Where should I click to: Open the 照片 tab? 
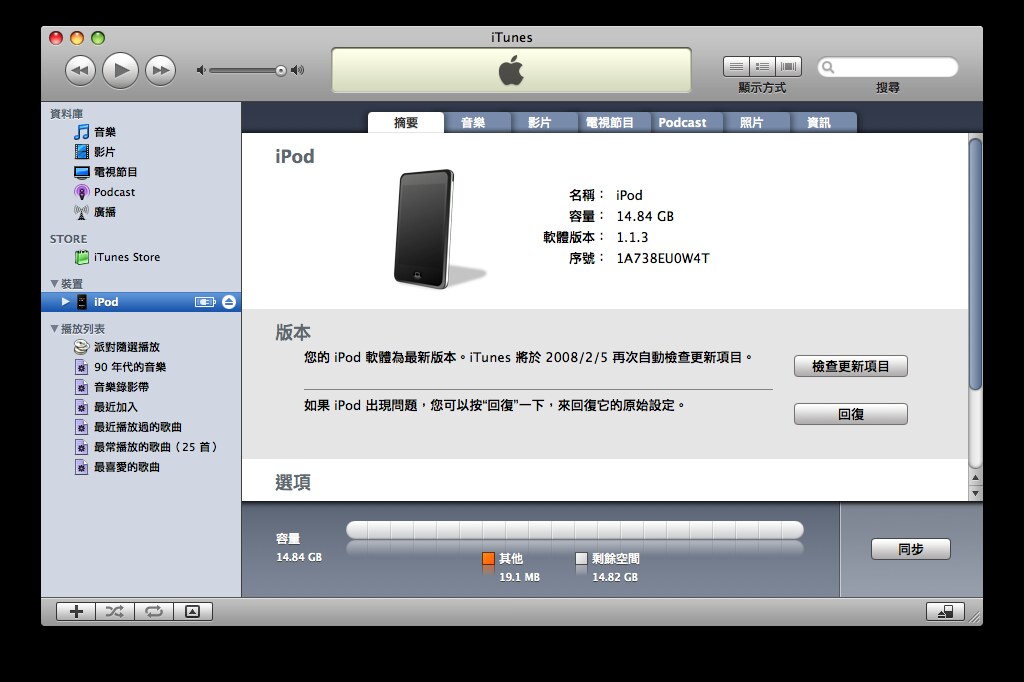point(755,122)
